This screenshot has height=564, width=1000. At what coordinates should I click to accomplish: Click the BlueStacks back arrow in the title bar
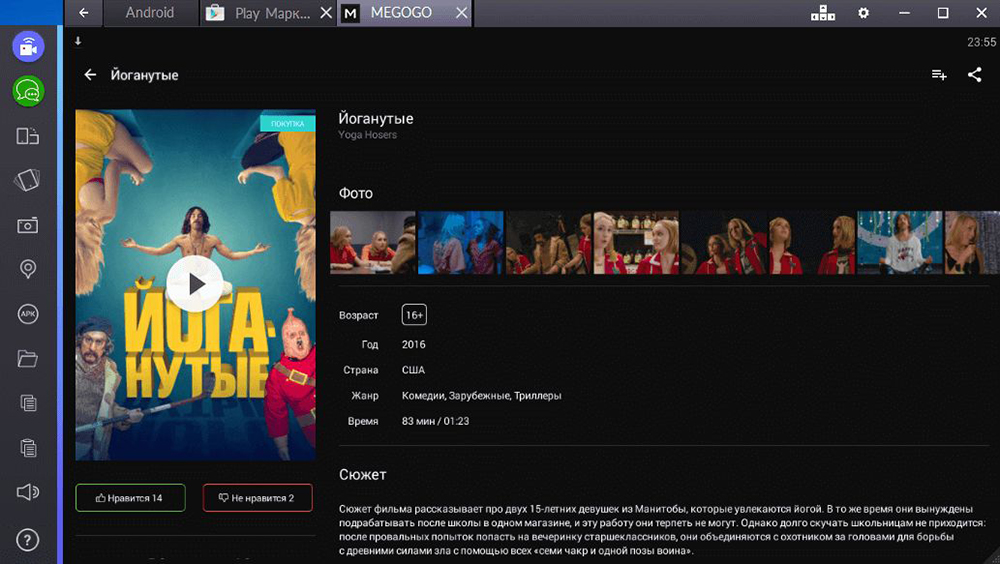click(x=84, y=13)
